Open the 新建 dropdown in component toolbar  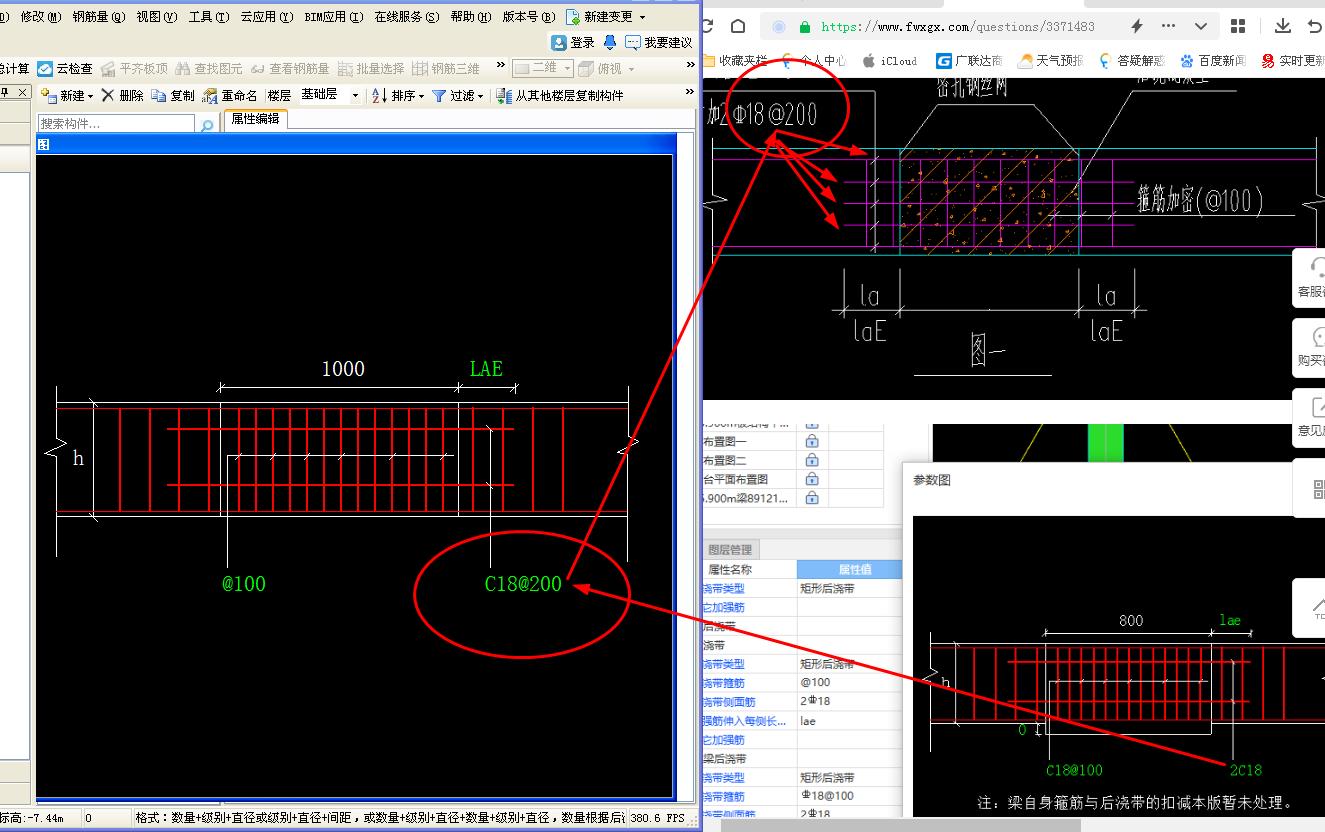click(x=90, y=96)
